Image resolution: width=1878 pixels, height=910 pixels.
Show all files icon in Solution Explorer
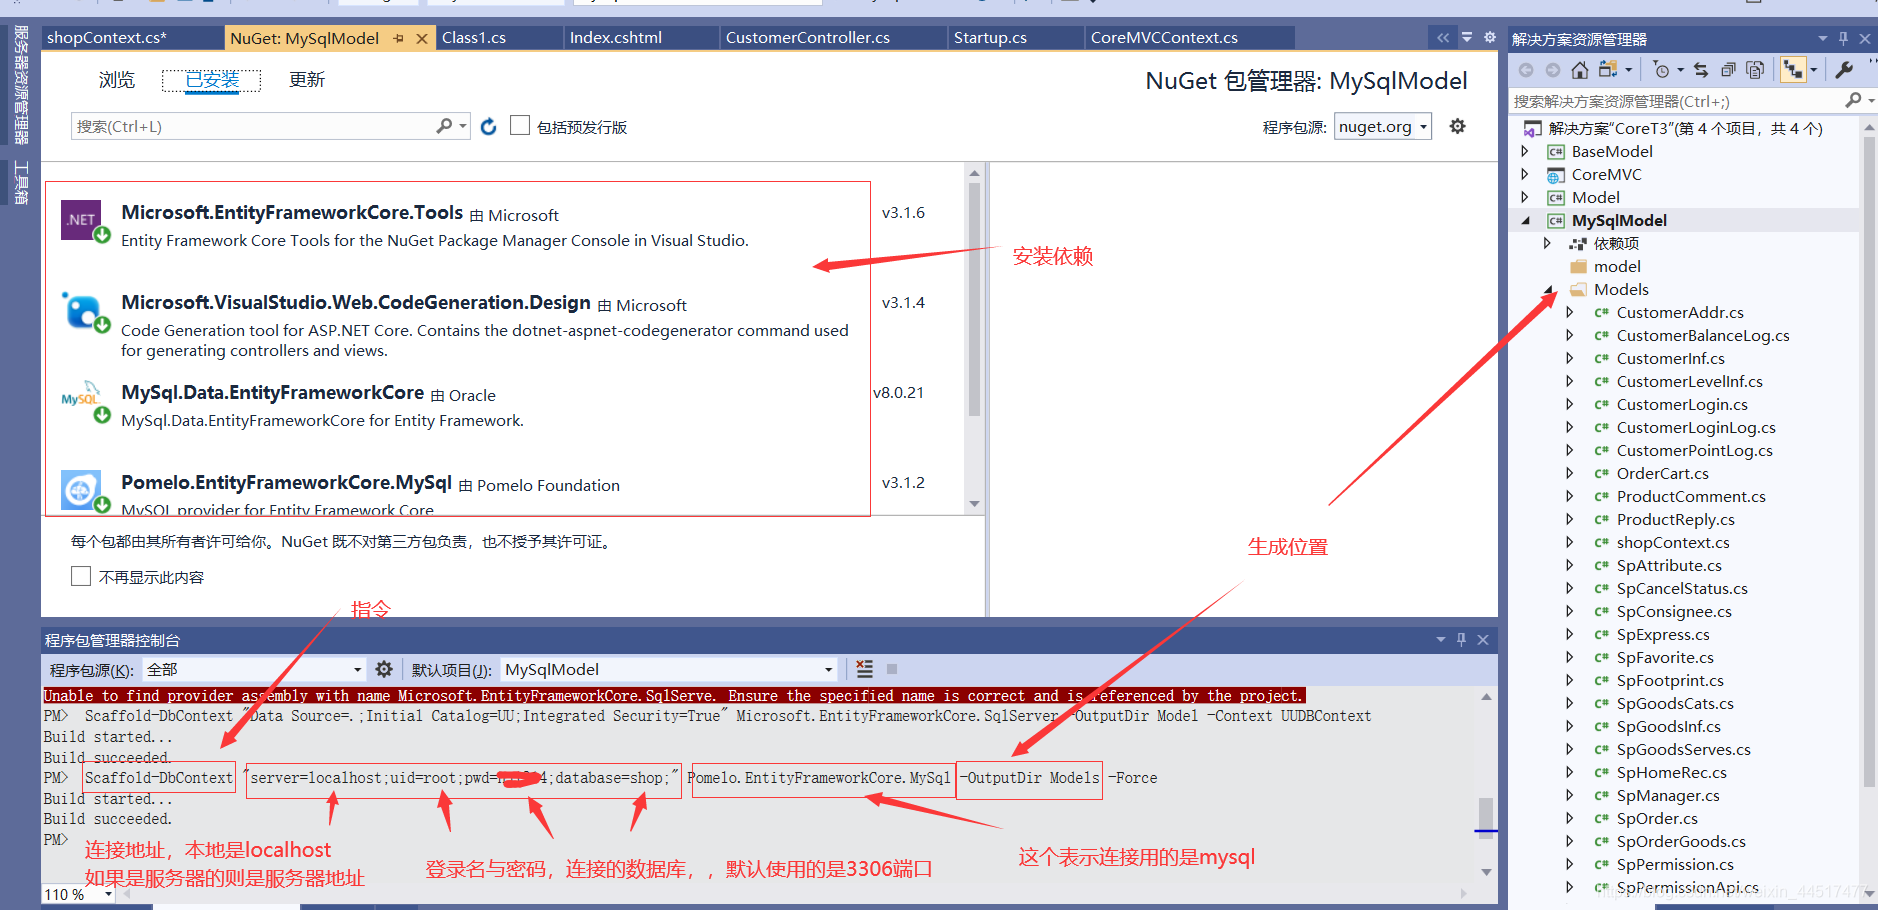pyautogui.click(x=1754, y=70)
